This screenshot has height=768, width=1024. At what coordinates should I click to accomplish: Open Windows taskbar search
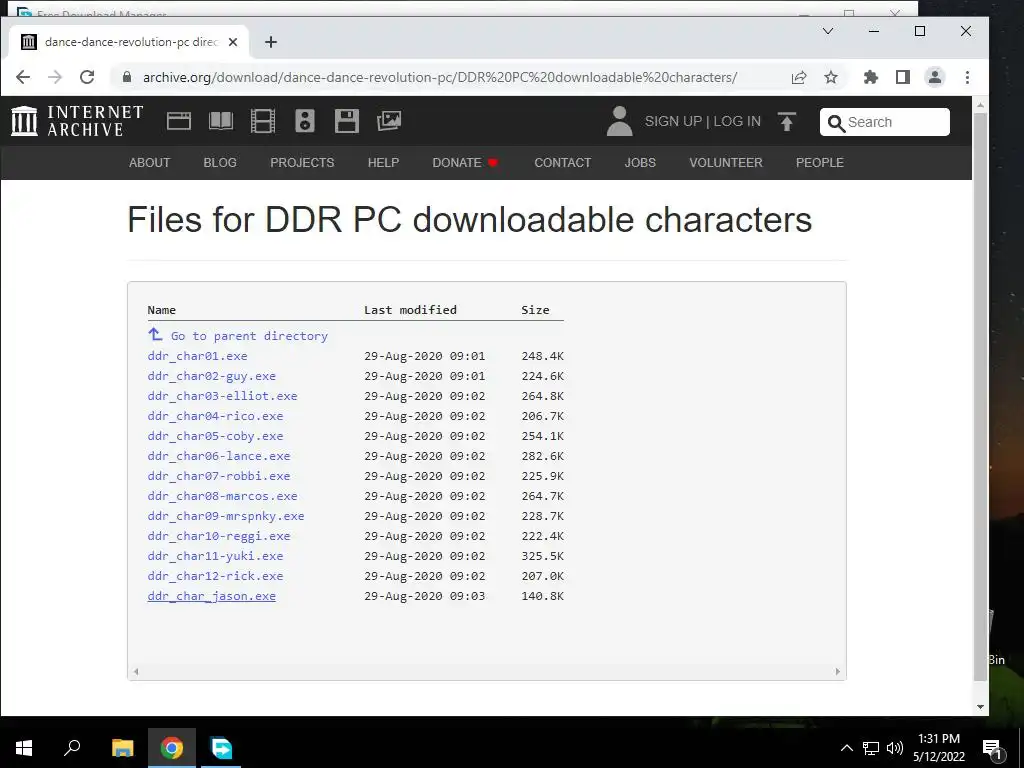[72, 748]
